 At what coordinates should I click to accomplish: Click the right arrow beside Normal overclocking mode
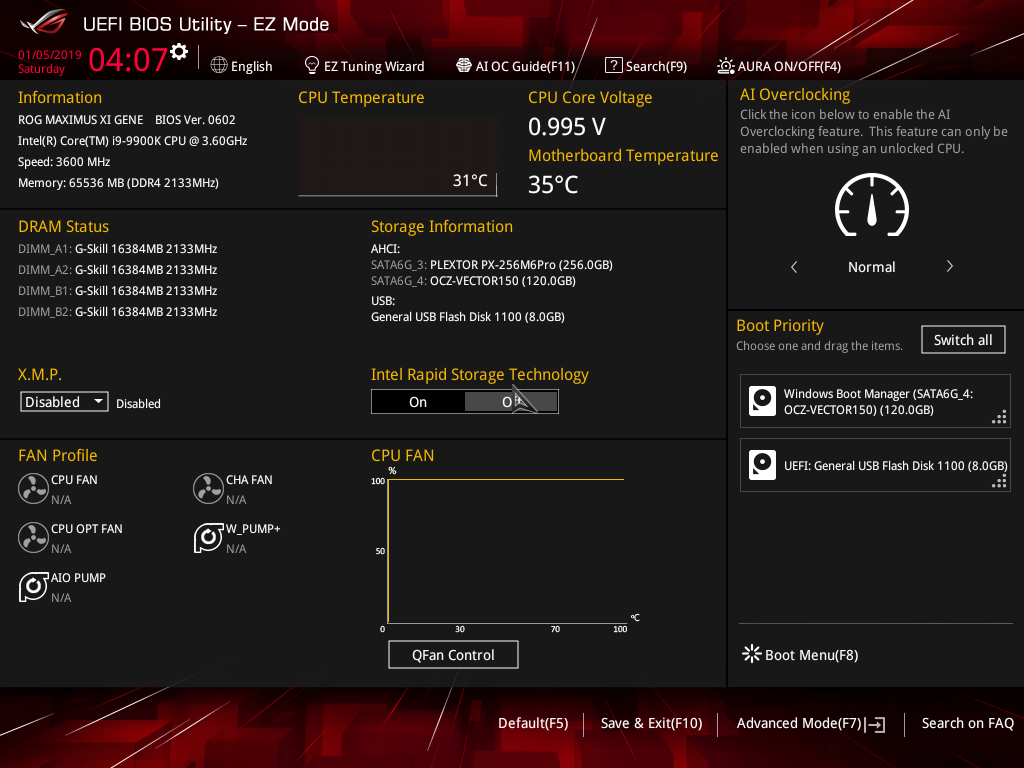point(949,267)
